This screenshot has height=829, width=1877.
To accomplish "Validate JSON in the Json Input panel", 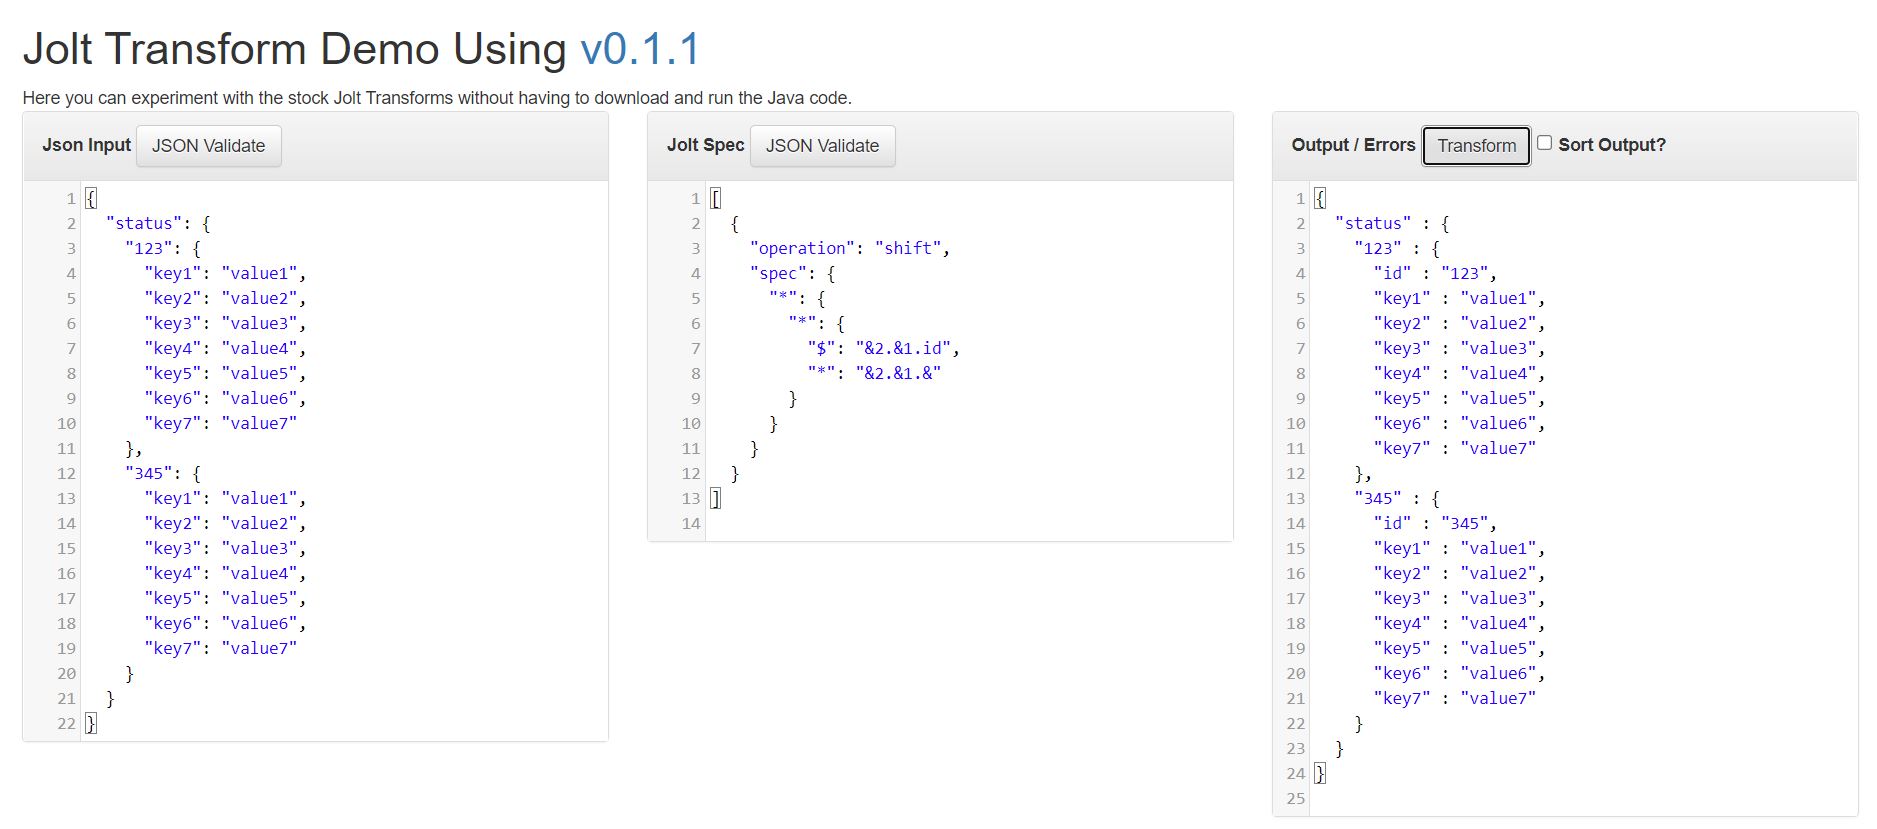I will (208, 146).
